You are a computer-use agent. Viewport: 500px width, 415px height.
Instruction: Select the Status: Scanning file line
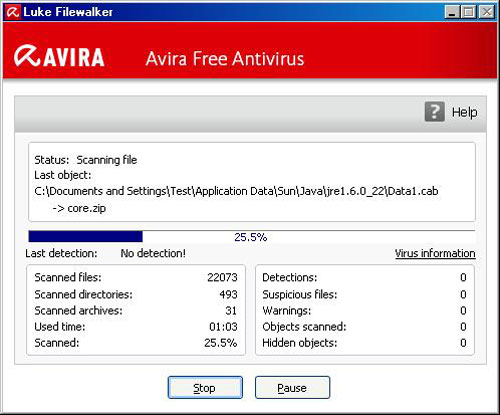point(86,160)
